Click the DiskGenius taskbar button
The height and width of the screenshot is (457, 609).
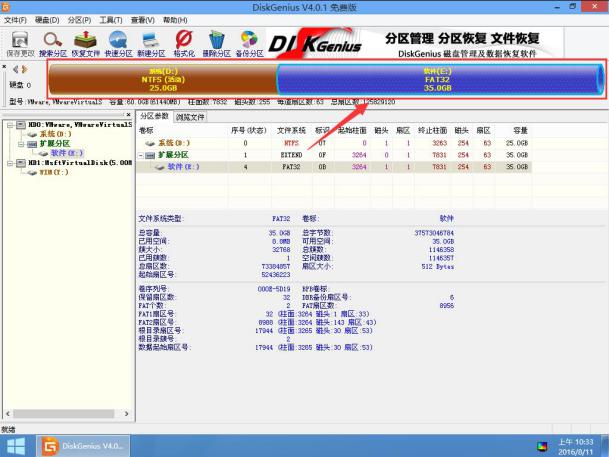(x=83, y=446)
